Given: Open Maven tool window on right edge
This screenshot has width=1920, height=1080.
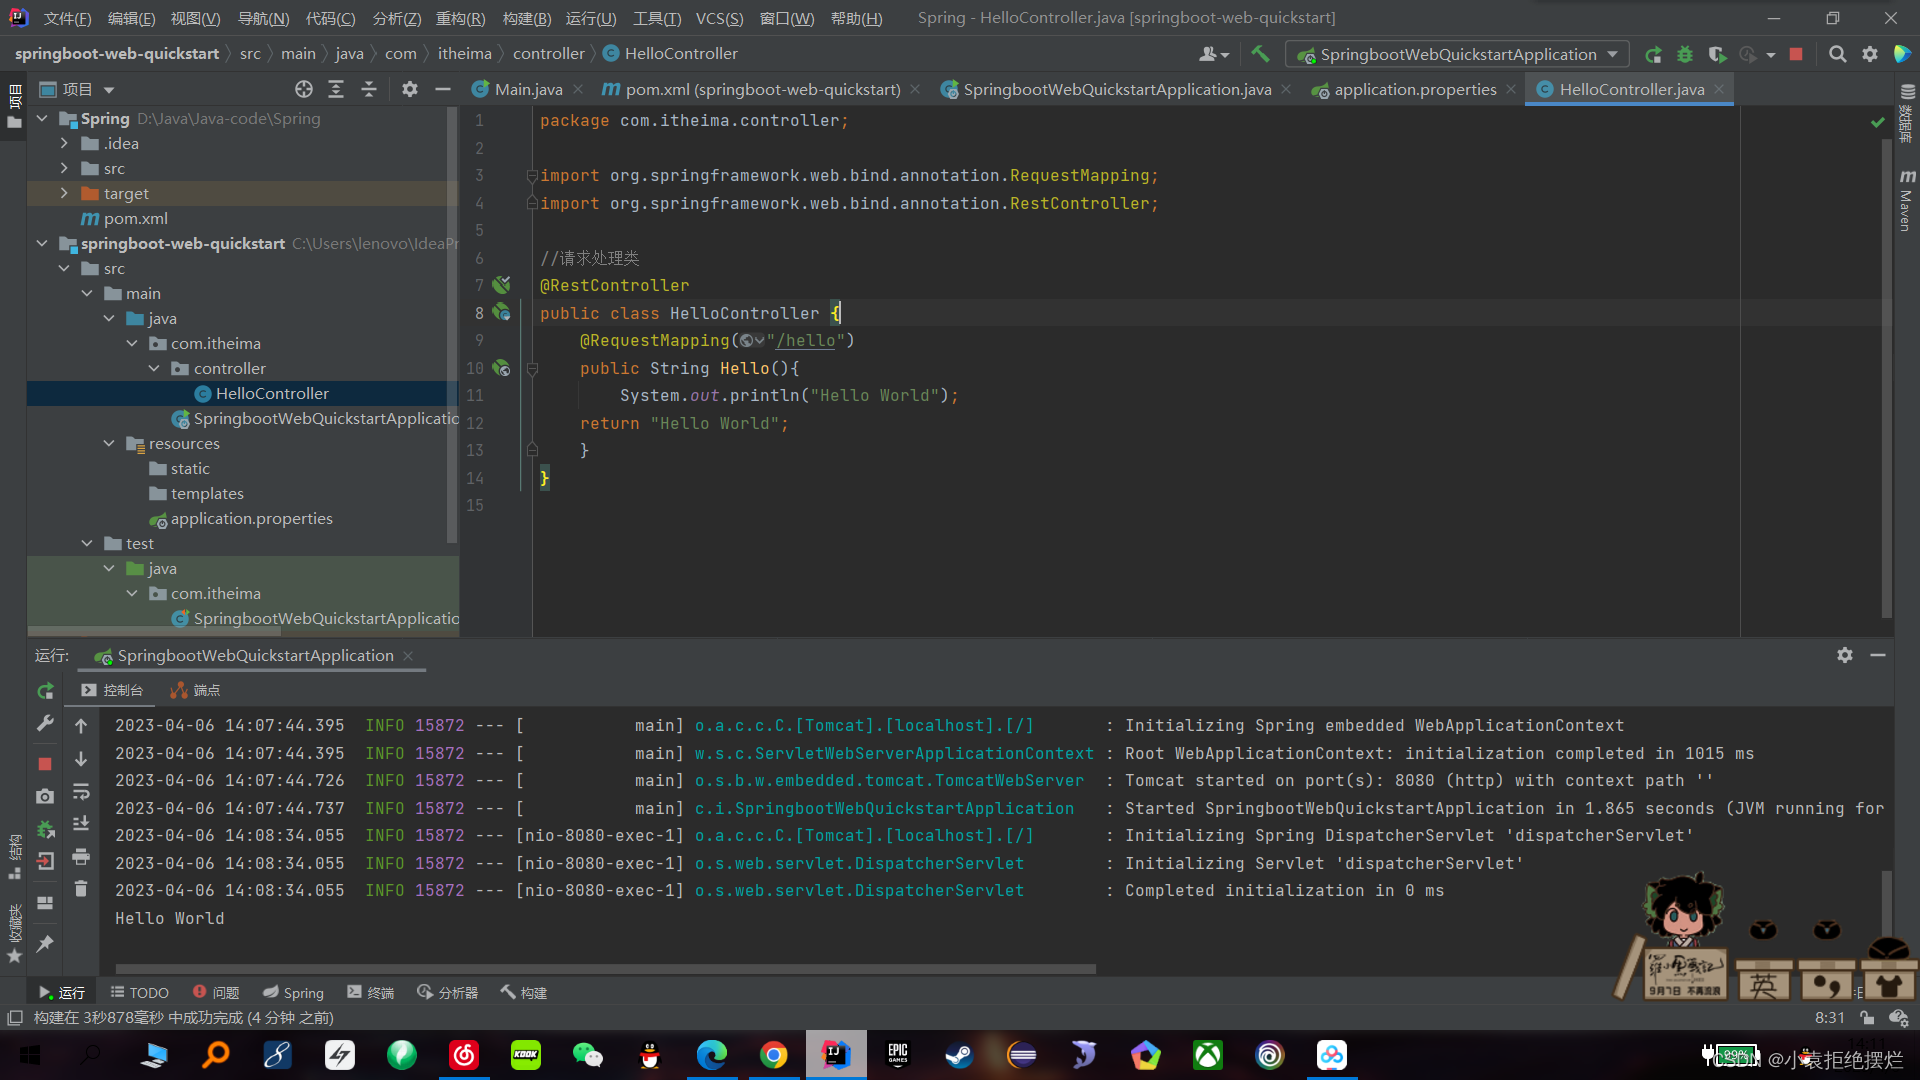Looking at the screenshot, I should click(1906, 200).
